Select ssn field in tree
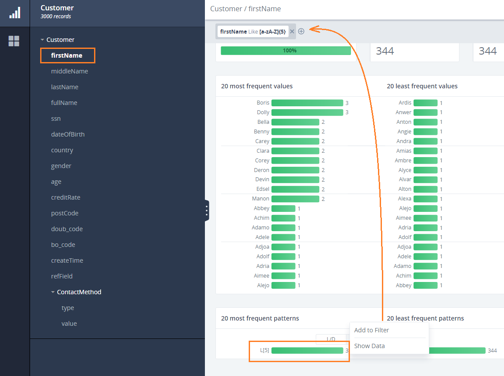504x376 pixels. coord(56,119)
